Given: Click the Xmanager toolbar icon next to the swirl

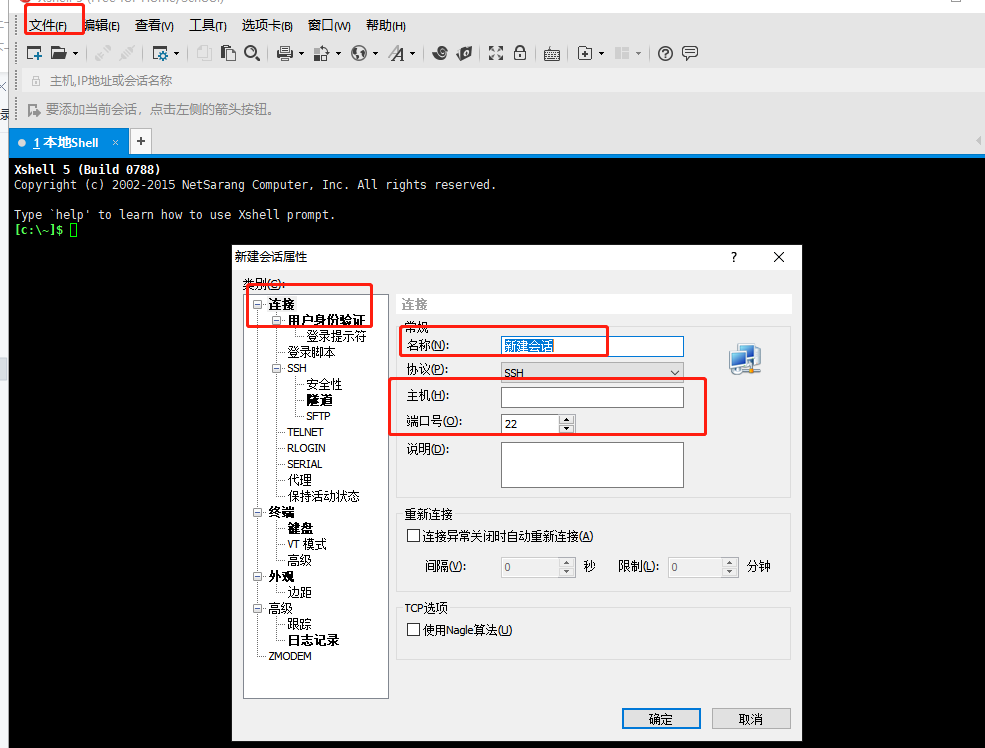Looking at the screenshot, I should (464, 53).
